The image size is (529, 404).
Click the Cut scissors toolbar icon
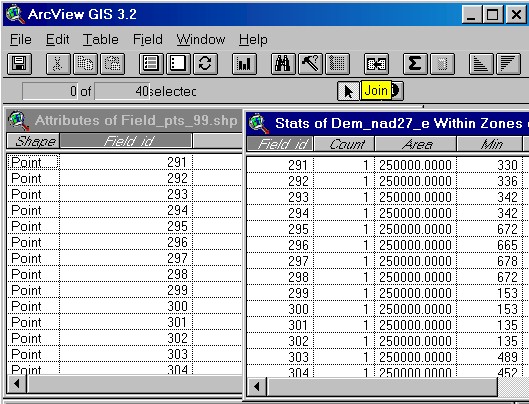[x=58, y=64]
